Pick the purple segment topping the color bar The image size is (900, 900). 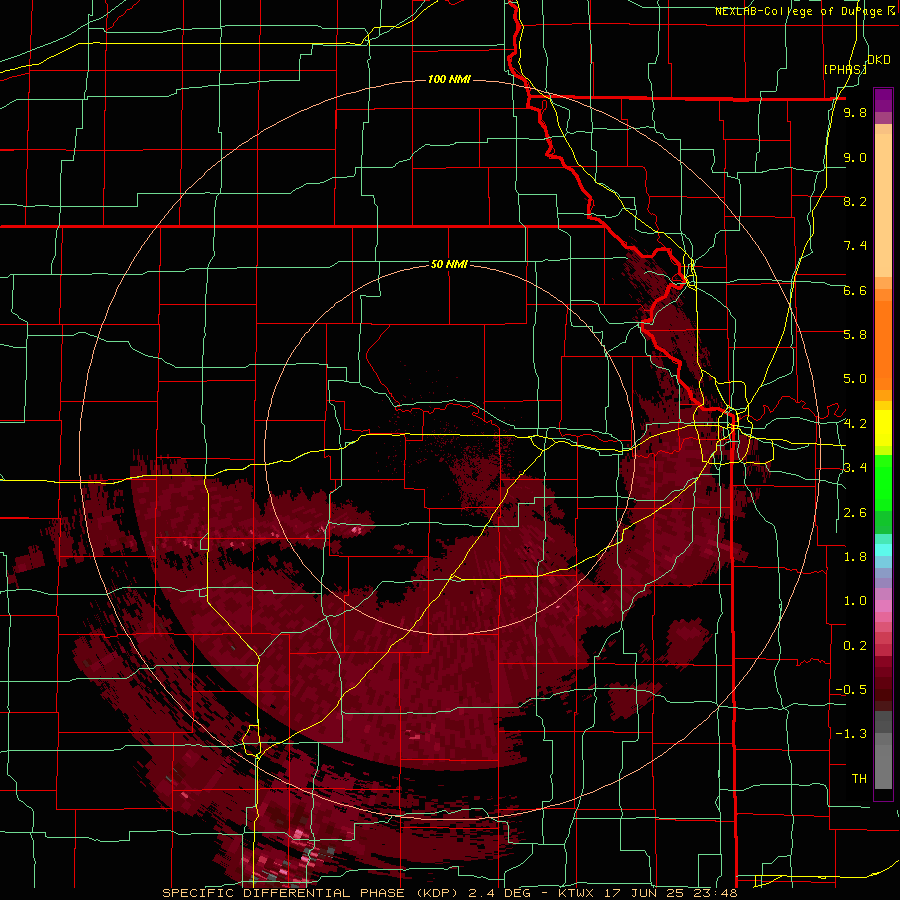pyautogui.click(x=883, y=101)
